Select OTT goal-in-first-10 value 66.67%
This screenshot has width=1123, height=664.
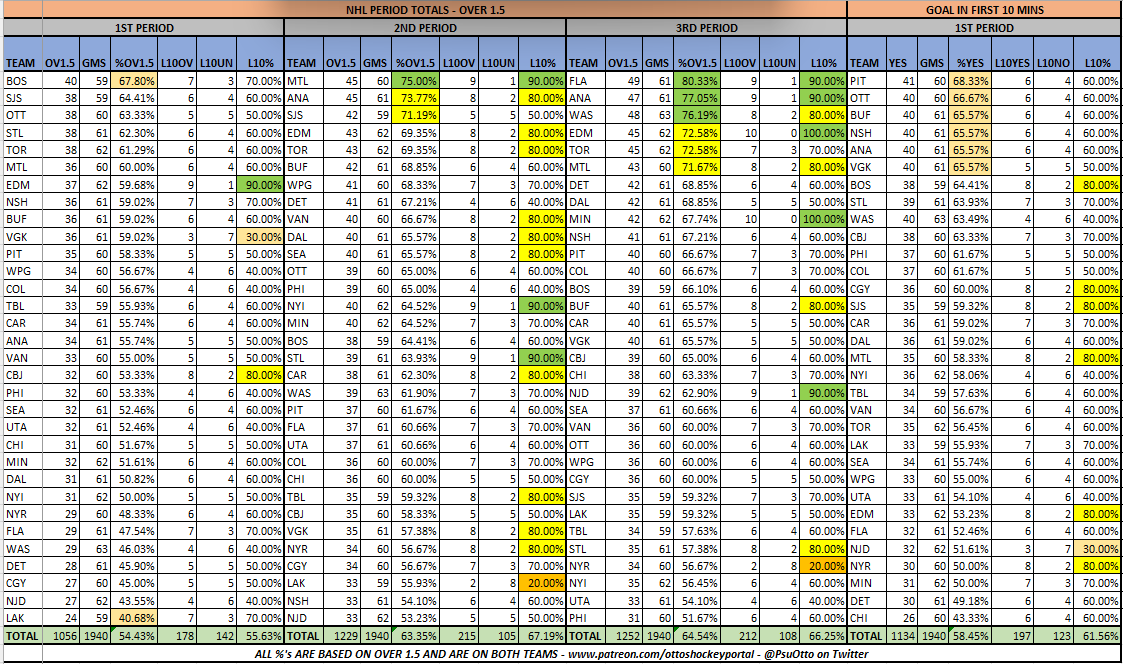pos(970,98)
